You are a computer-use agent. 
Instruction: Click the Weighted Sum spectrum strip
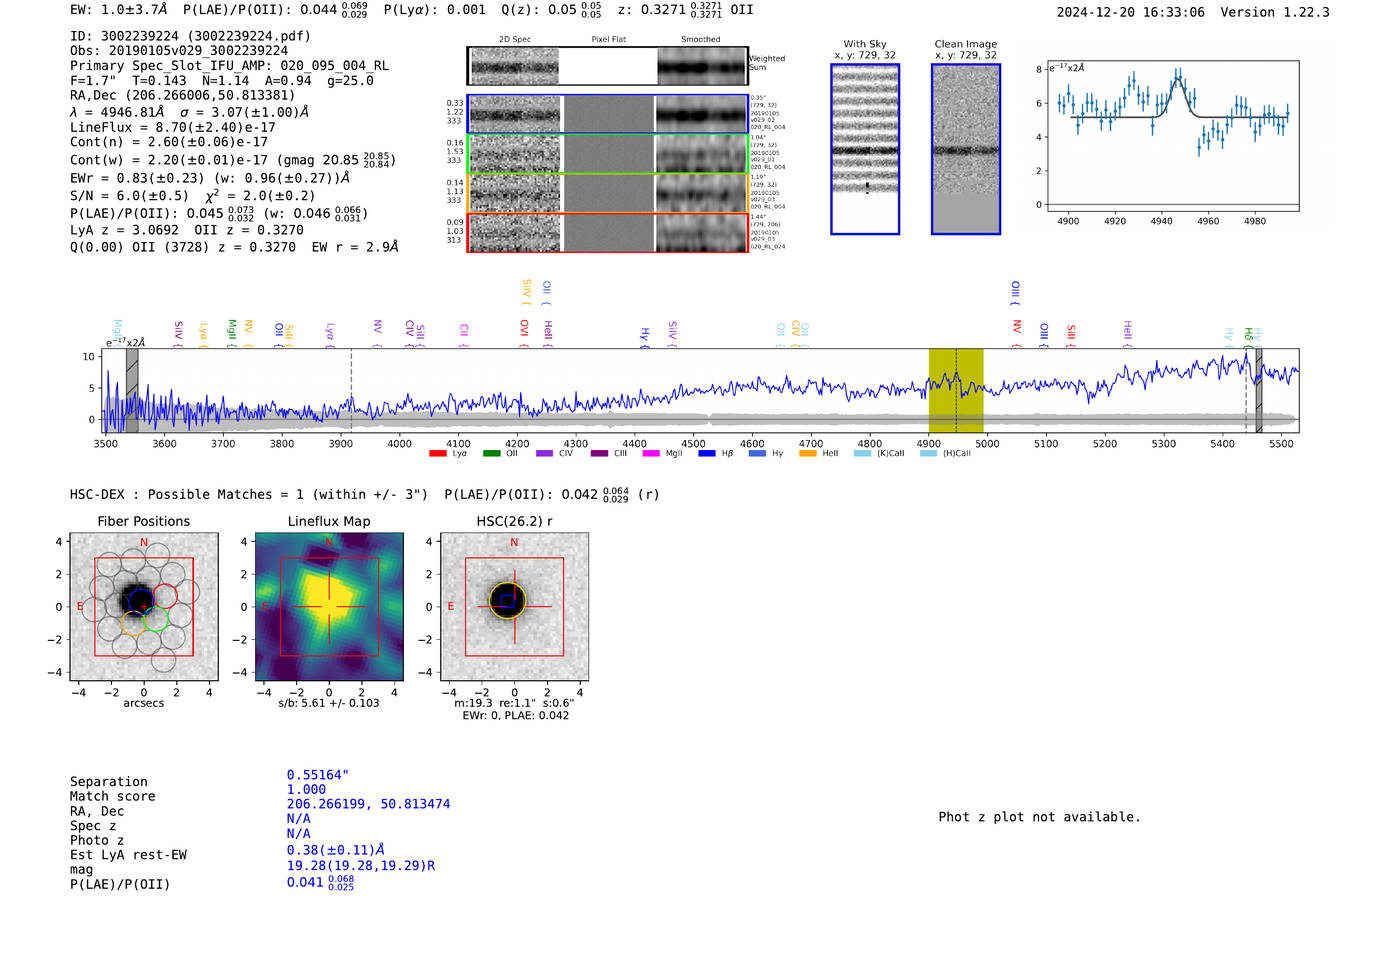pos(607,66)
